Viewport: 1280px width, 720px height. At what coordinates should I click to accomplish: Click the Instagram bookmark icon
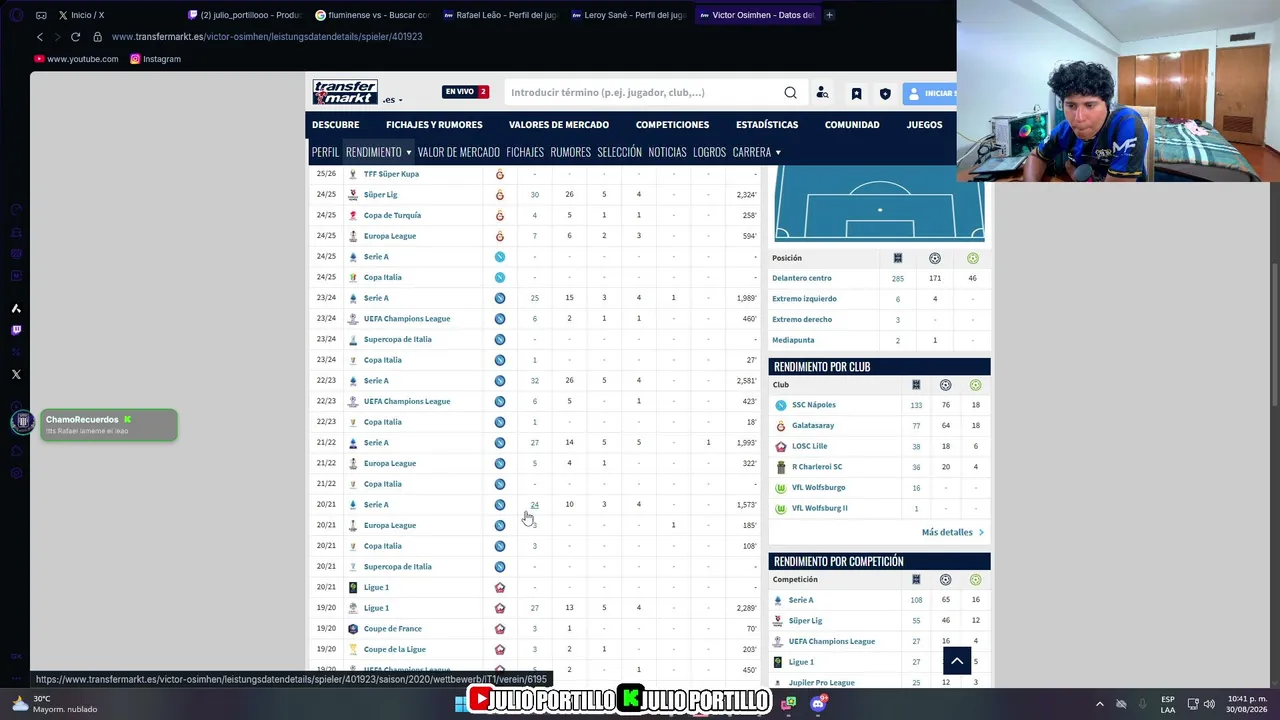pyautogui.click(x=135, y=59)
